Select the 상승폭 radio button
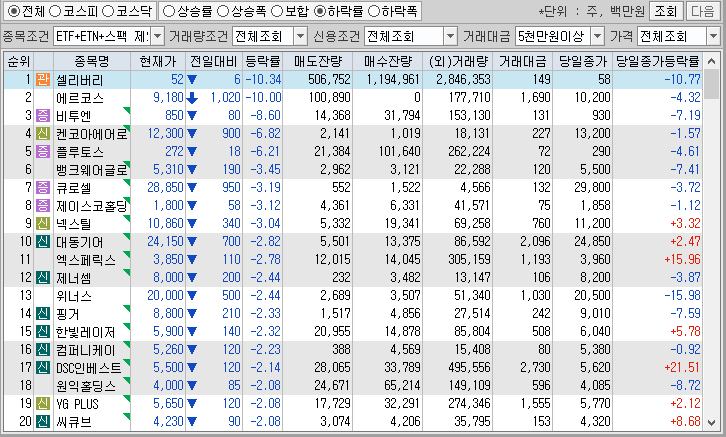The height and width of the screenshot is (437, 726). (x=223, y=11)
